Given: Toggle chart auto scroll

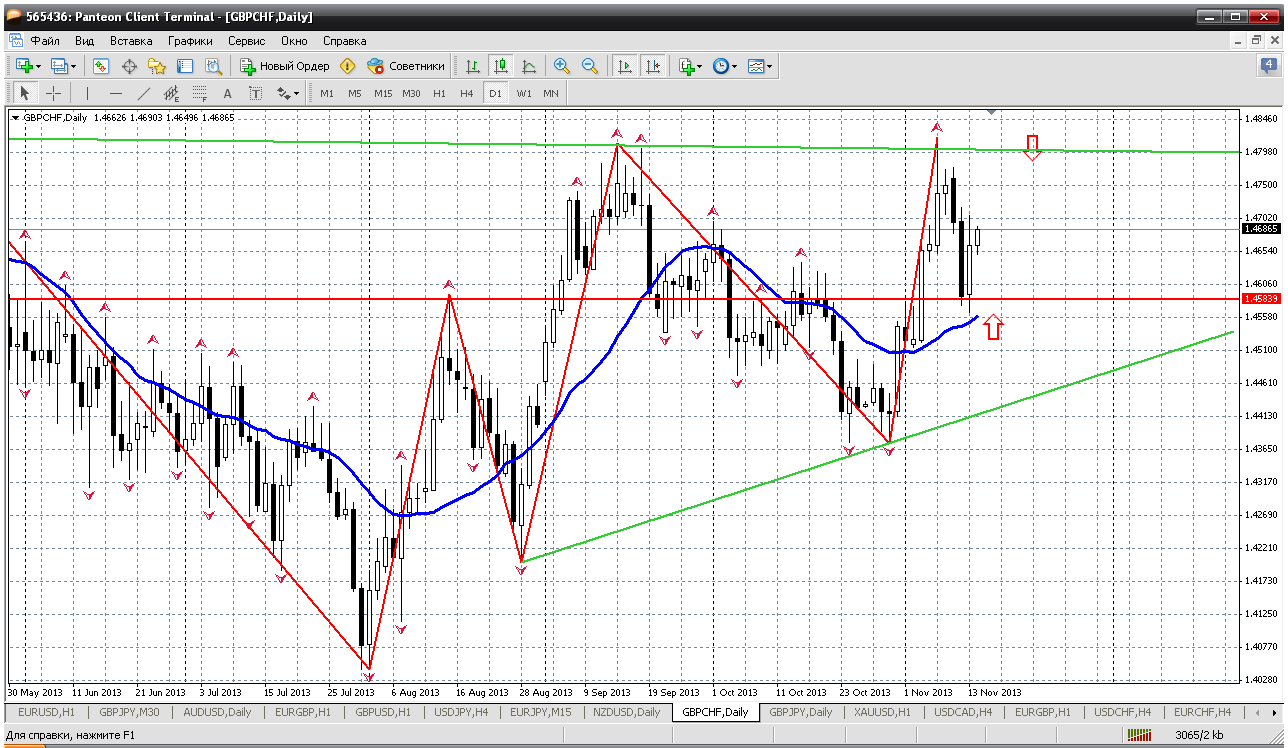Looking at the screenshot, I should (x=625, y=66).
